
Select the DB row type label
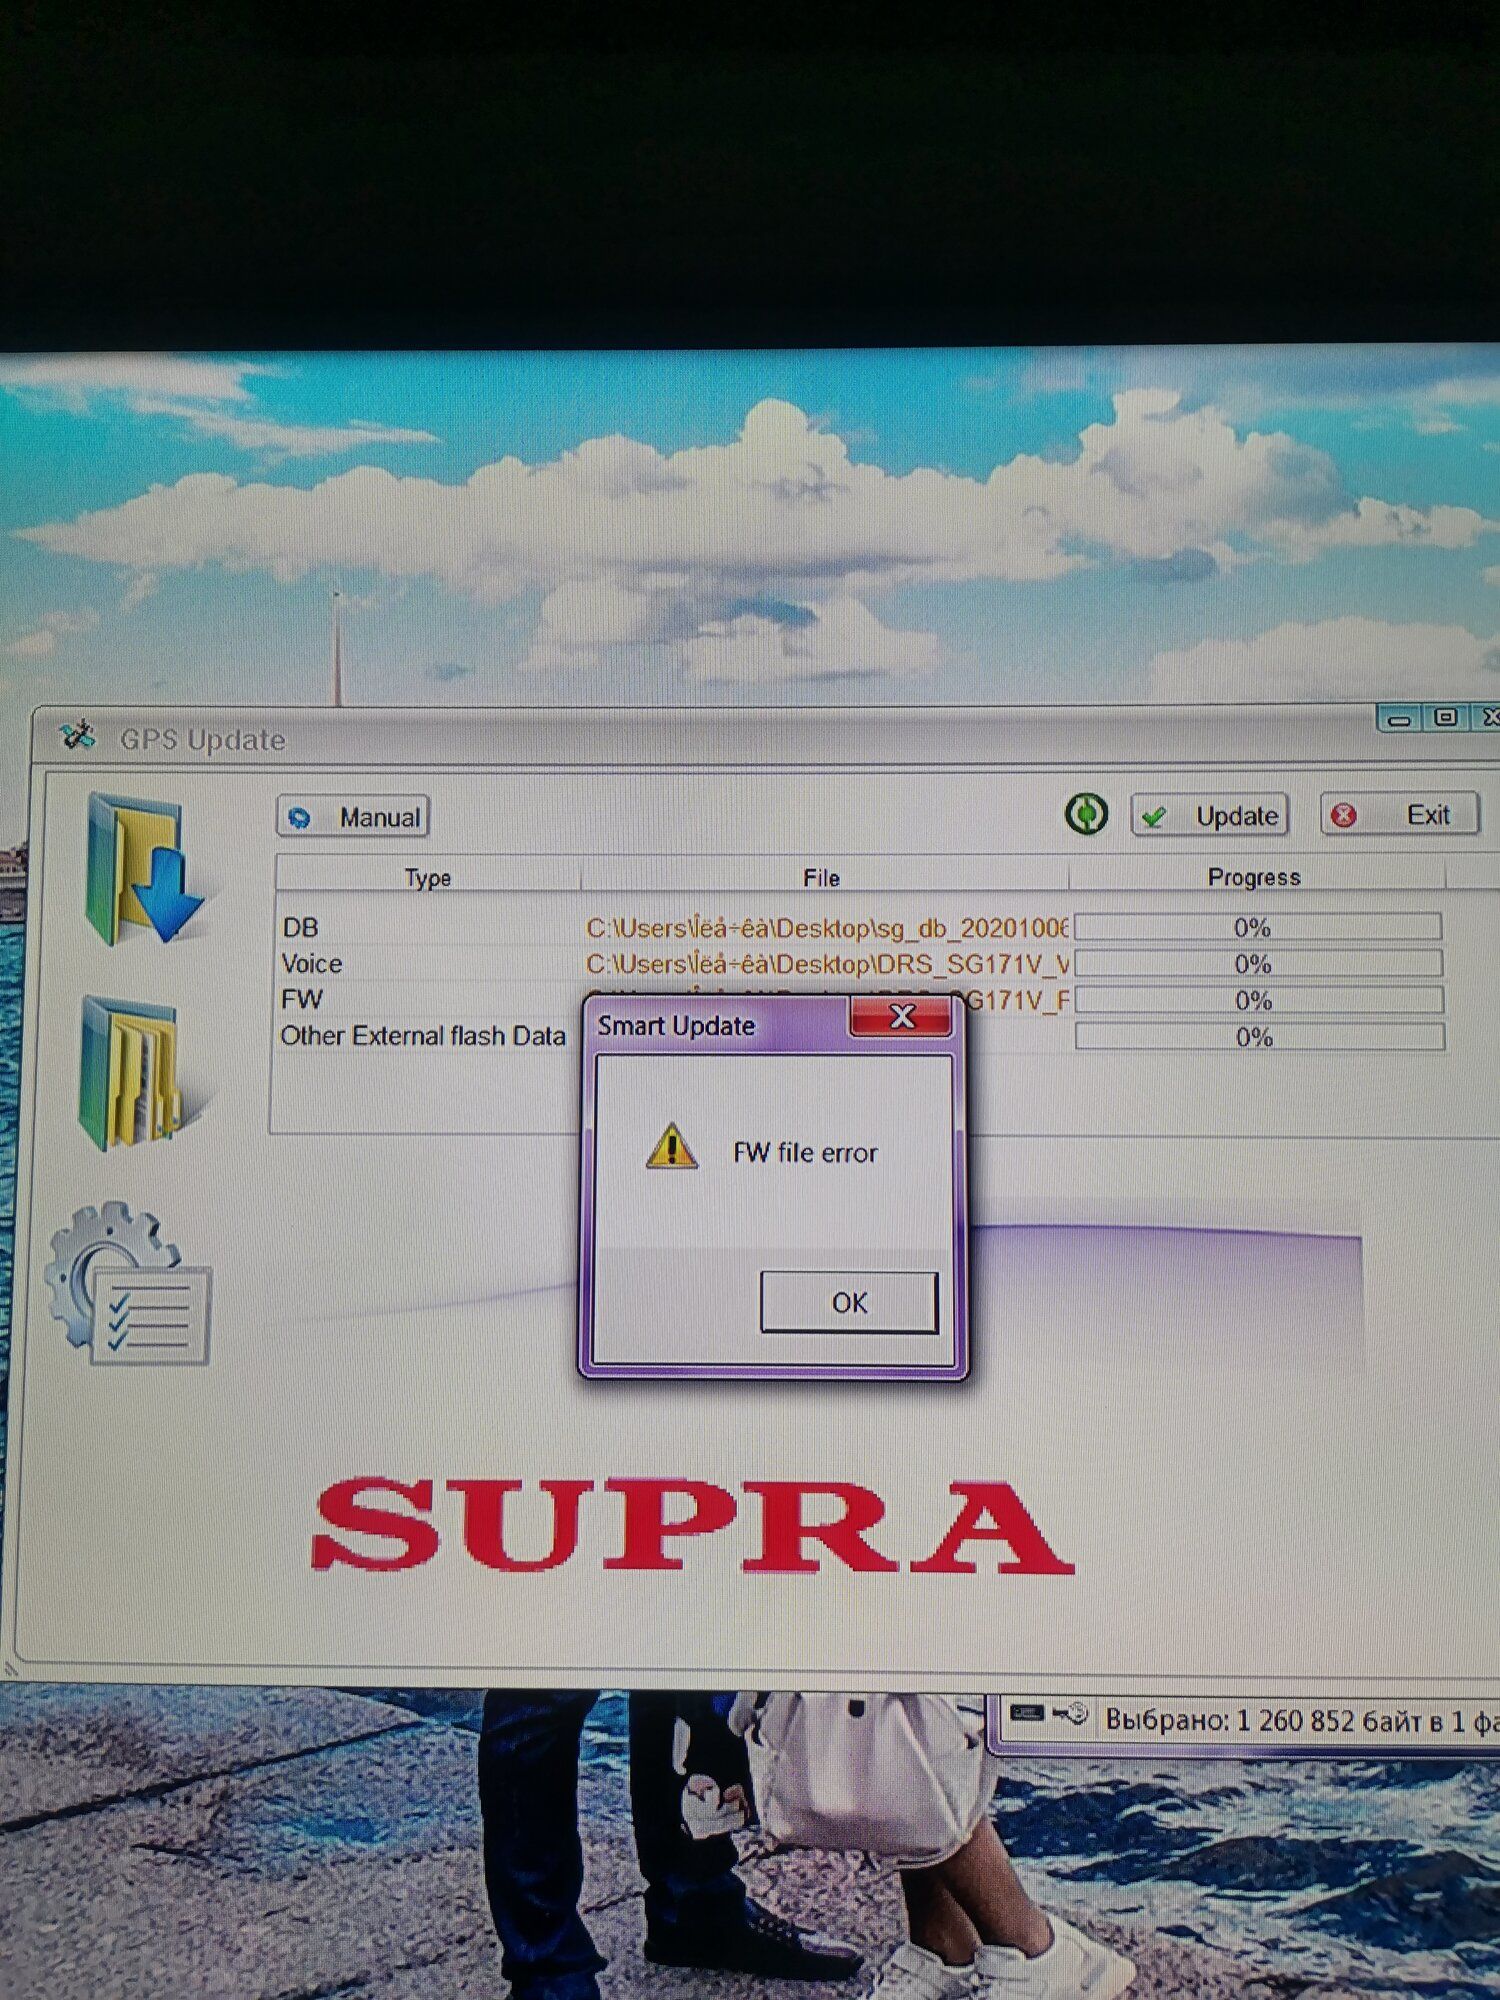point(300,928)
